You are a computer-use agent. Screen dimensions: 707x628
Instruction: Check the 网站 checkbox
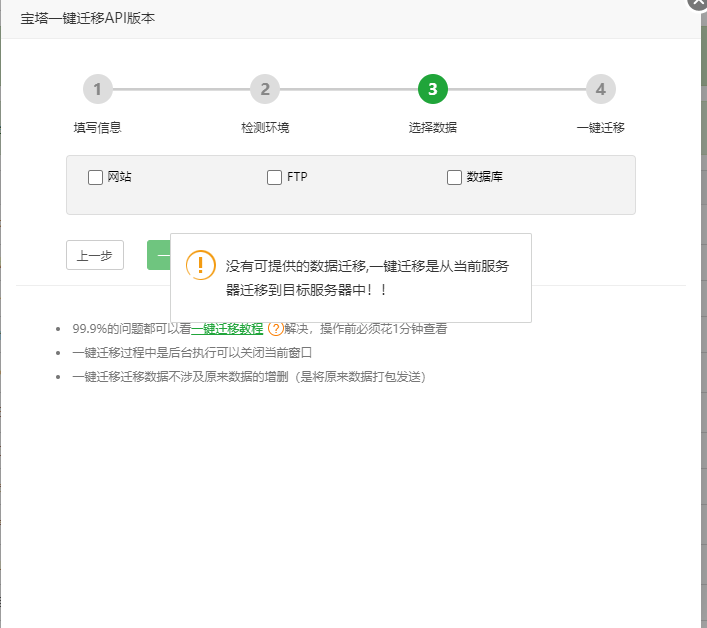click(95, 177)
